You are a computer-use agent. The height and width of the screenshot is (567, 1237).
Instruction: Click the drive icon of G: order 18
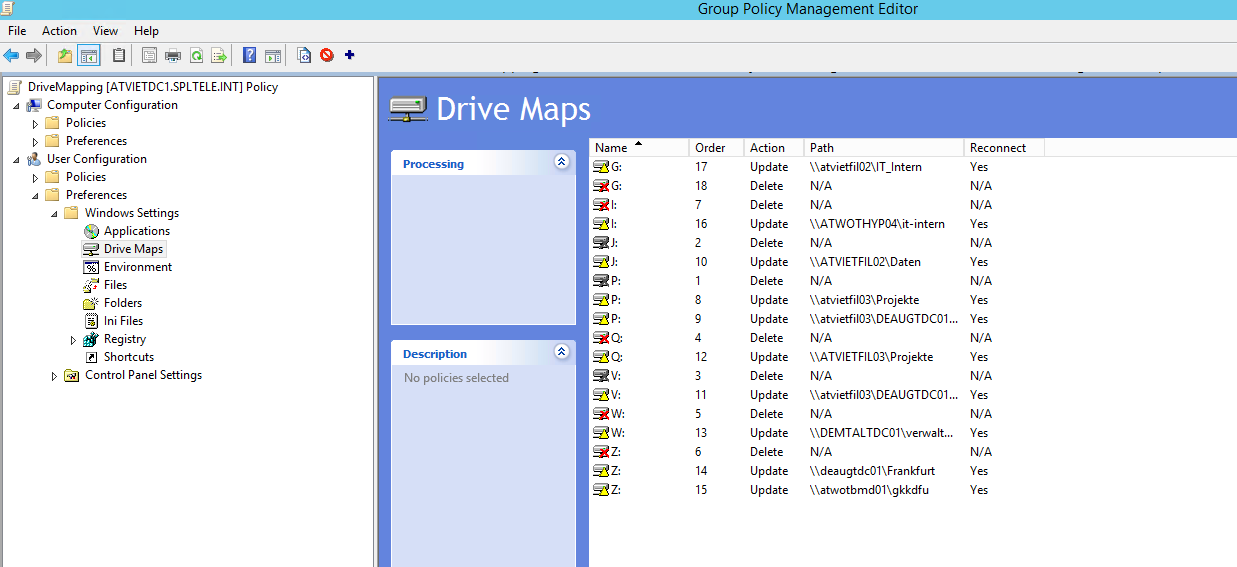[601, 186]
